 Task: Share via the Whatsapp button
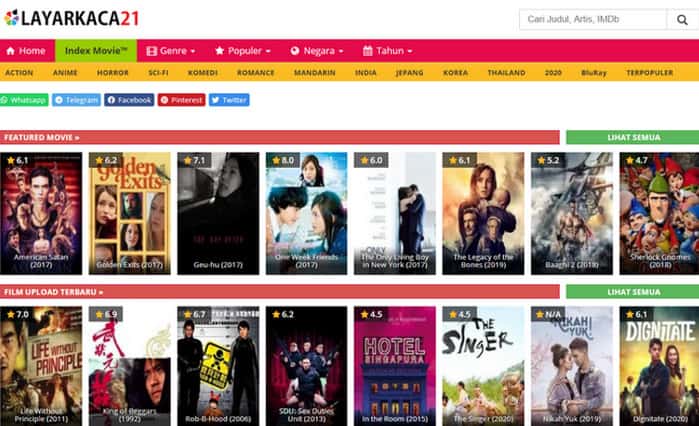coord(24,100)
